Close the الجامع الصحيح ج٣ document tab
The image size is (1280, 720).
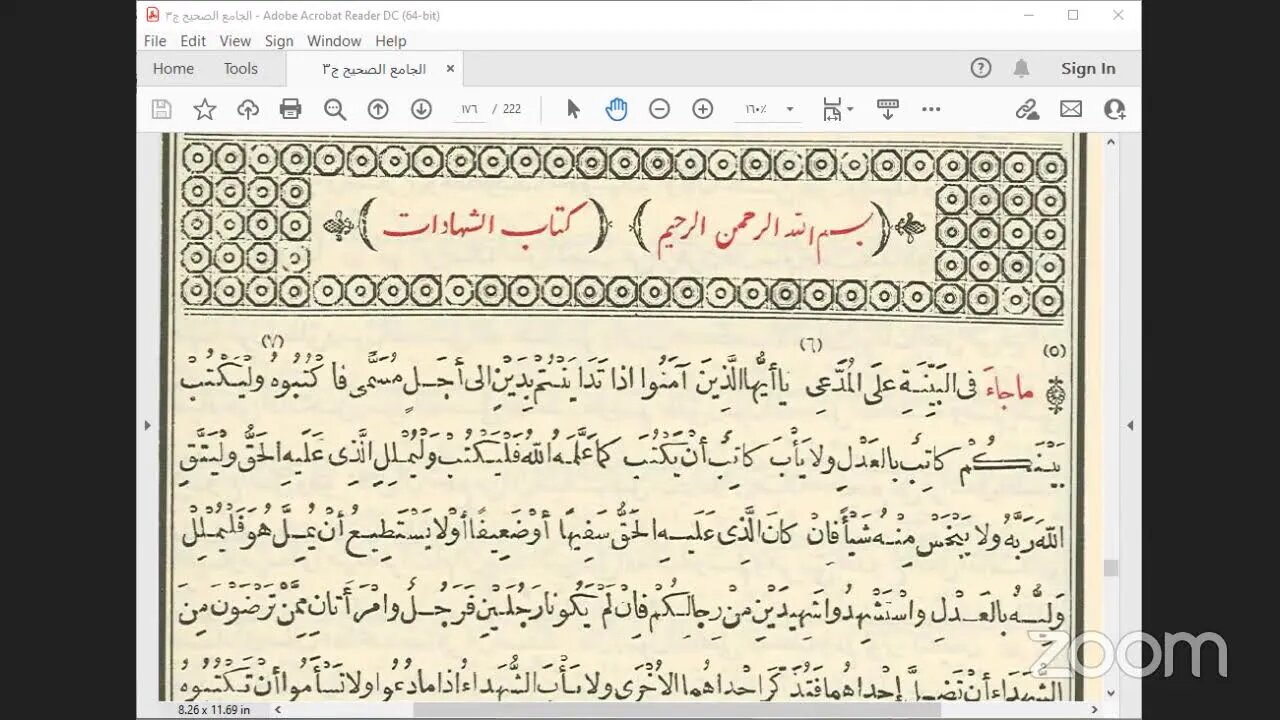point(450,68)
